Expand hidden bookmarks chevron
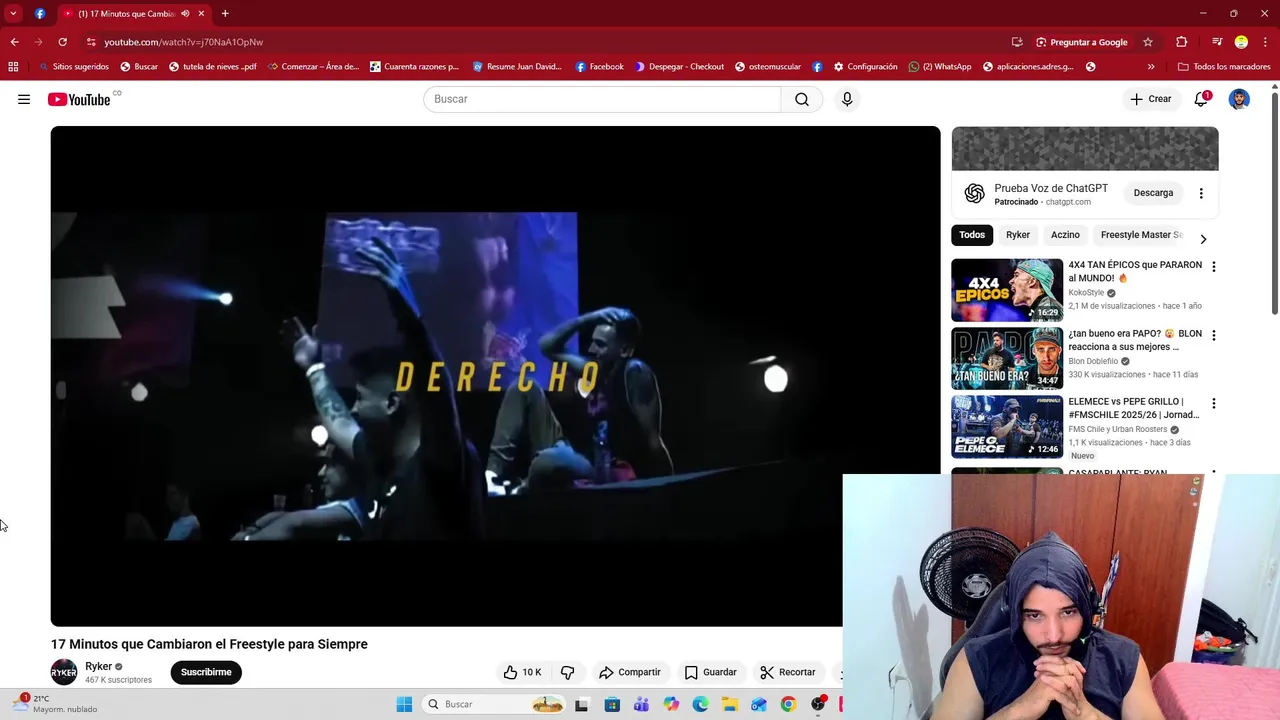 (x=1151, y=67)
